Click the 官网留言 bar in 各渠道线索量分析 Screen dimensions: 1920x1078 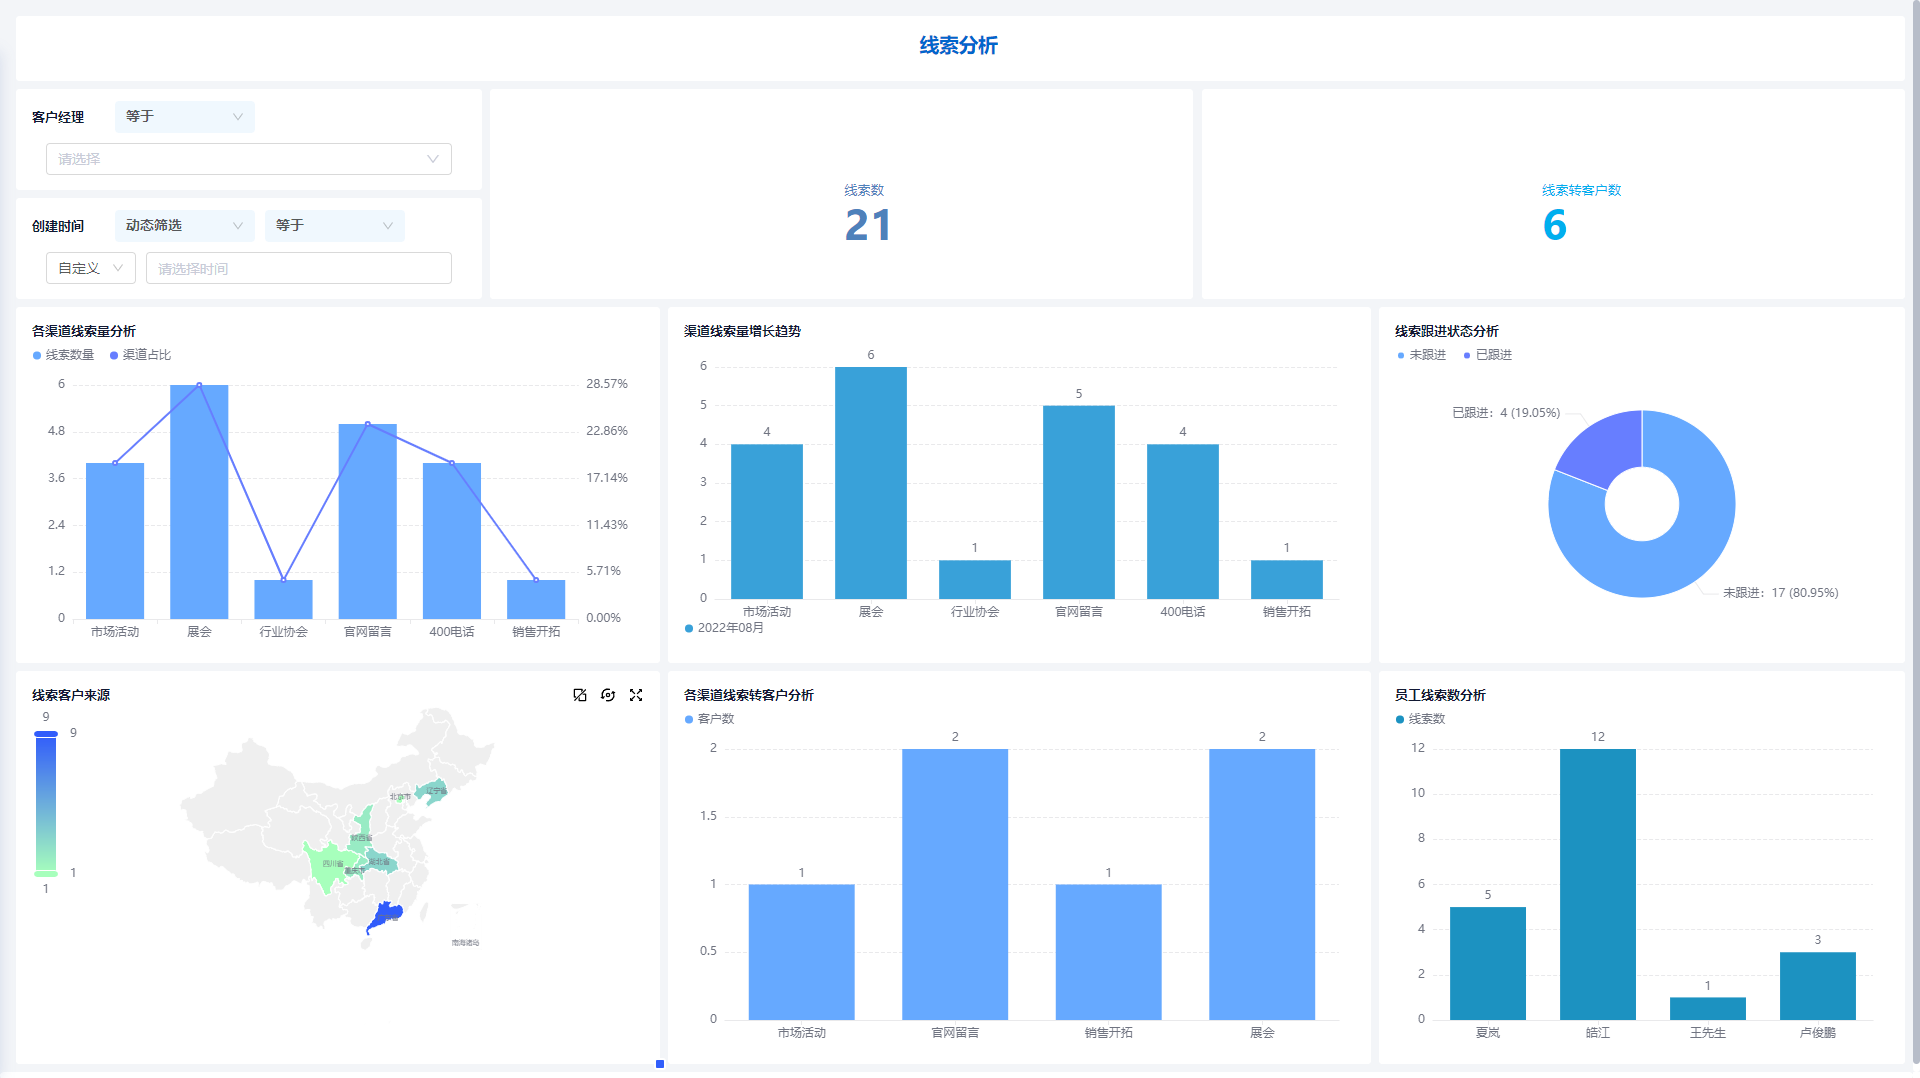pos(368,521)
